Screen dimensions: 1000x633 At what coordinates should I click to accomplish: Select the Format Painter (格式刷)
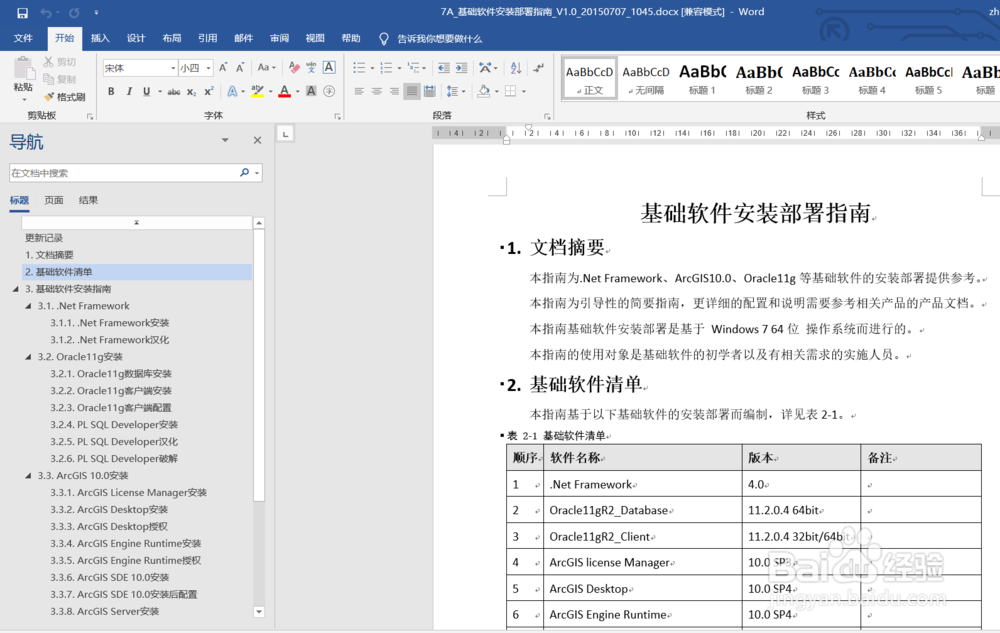point(64,97)
